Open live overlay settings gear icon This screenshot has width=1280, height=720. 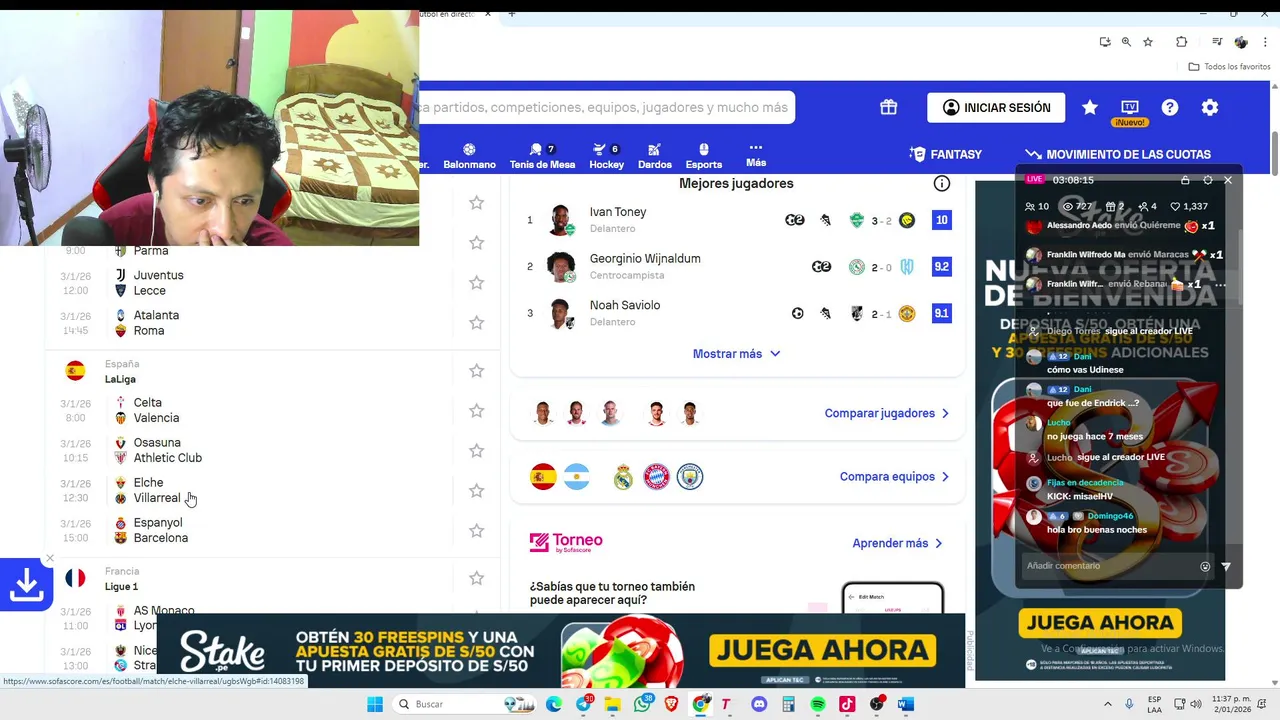pyautogui.click(x=1207, y=180)
